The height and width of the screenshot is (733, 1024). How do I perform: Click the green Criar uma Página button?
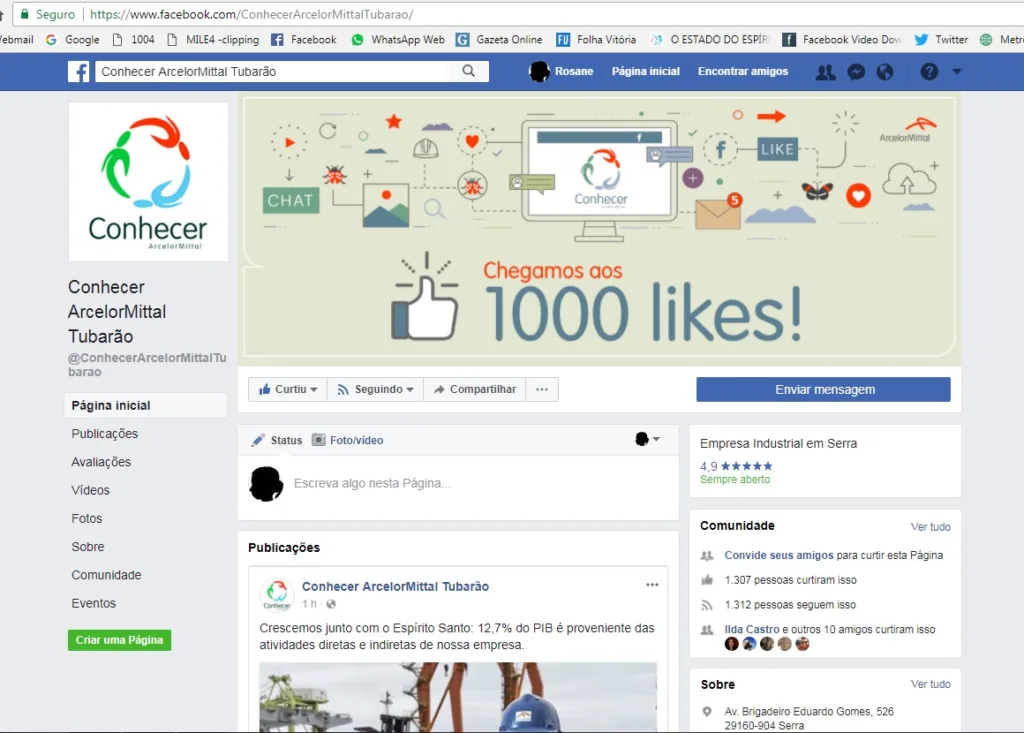pyautogui.click(x=120, y=640)
